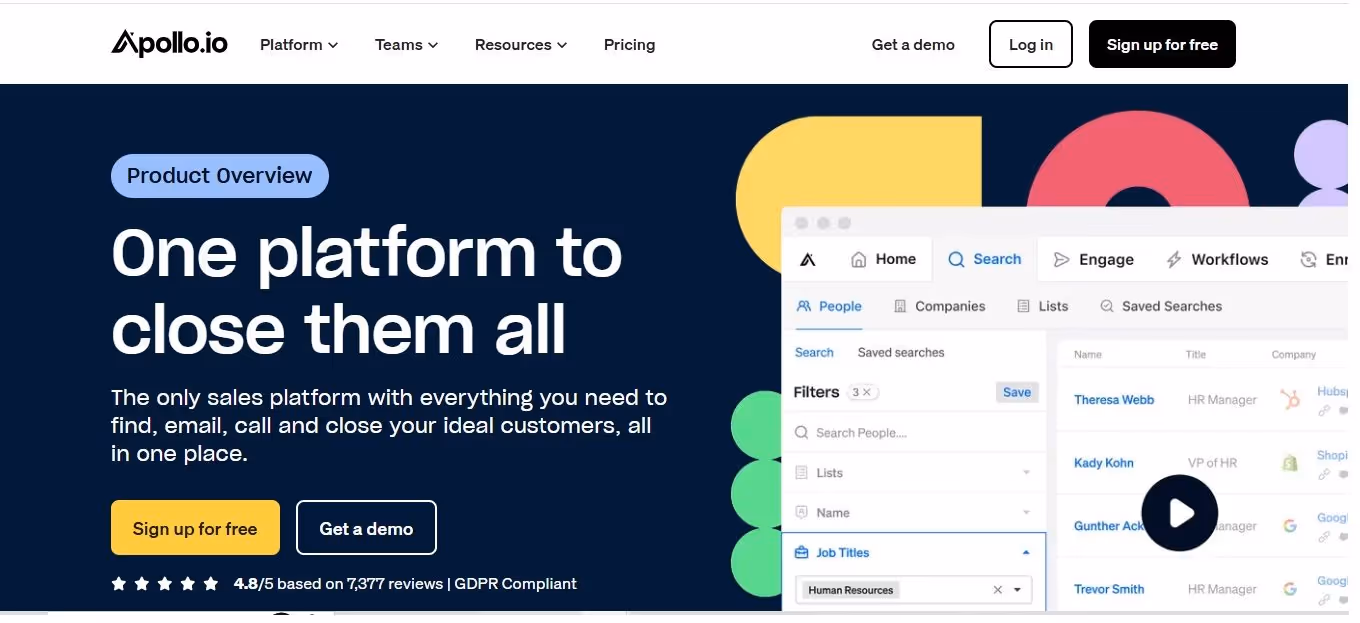Open Search via the magnifier nav icon
This screenshot has width=1360, height=623.
pyautogui.click(x=957, y=258)
